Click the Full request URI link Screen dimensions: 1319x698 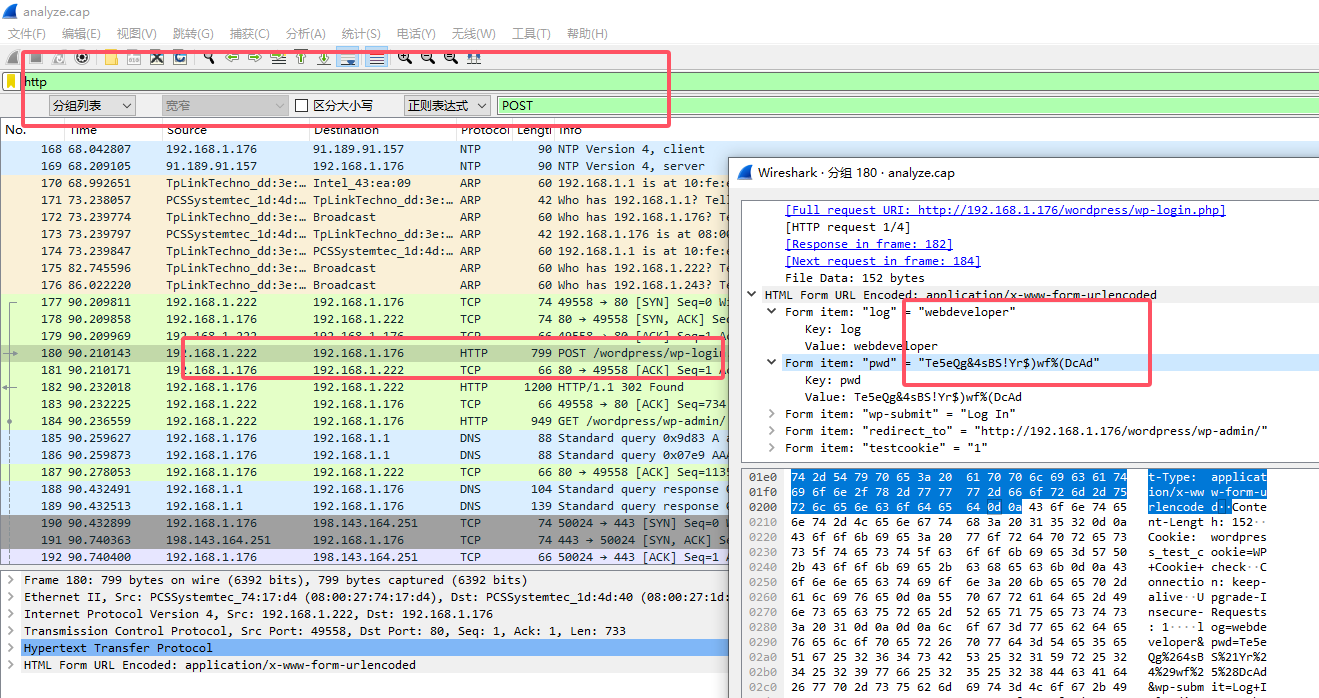[x=1004, y=210]
